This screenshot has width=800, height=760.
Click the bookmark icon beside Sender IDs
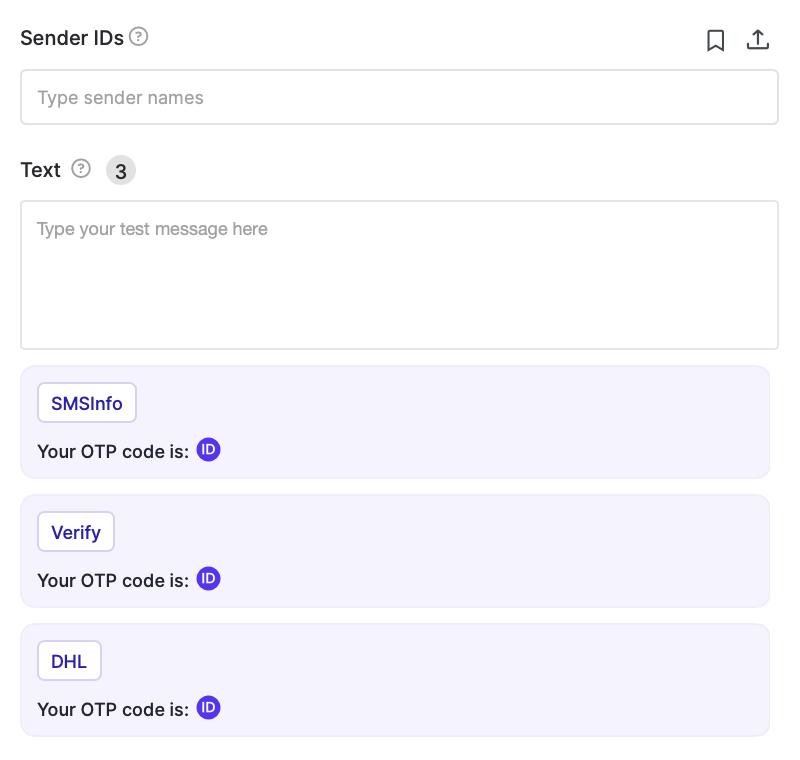[715, 40]
